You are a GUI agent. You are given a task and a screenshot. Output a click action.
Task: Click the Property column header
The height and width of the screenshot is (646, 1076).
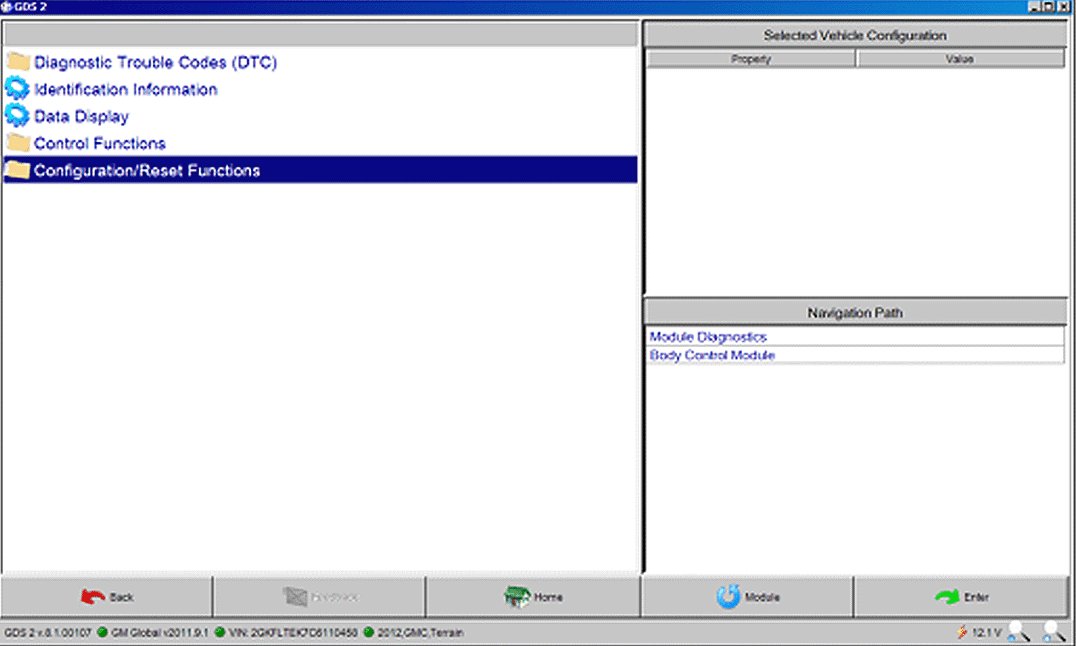click(x=750, y=59)
